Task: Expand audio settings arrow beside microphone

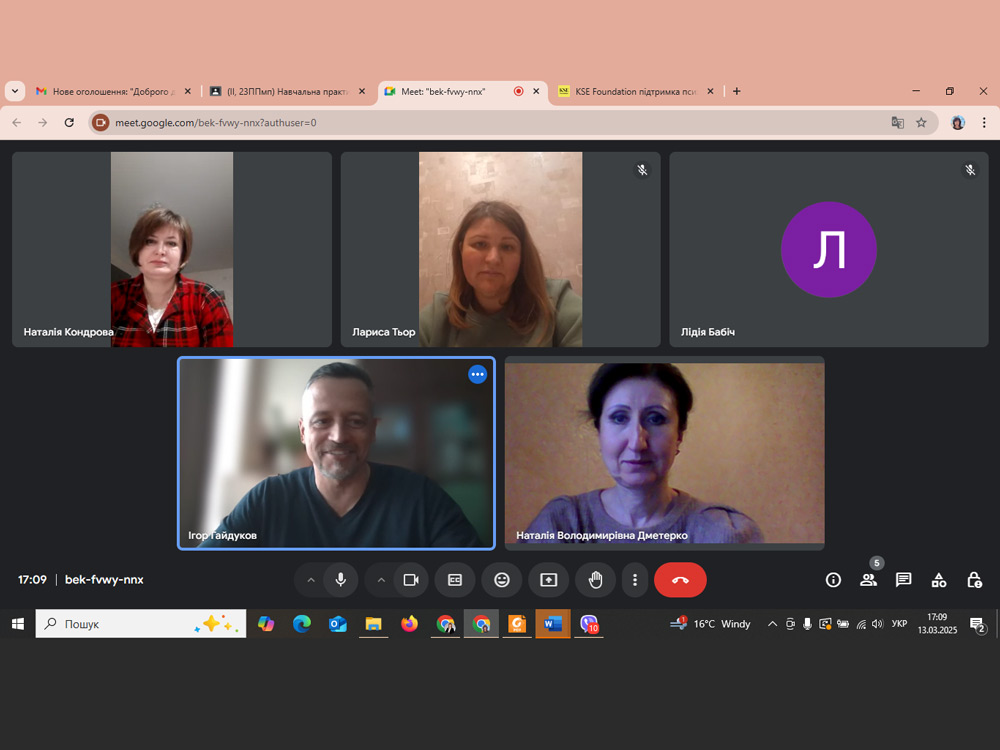Action: pos(311,580)
